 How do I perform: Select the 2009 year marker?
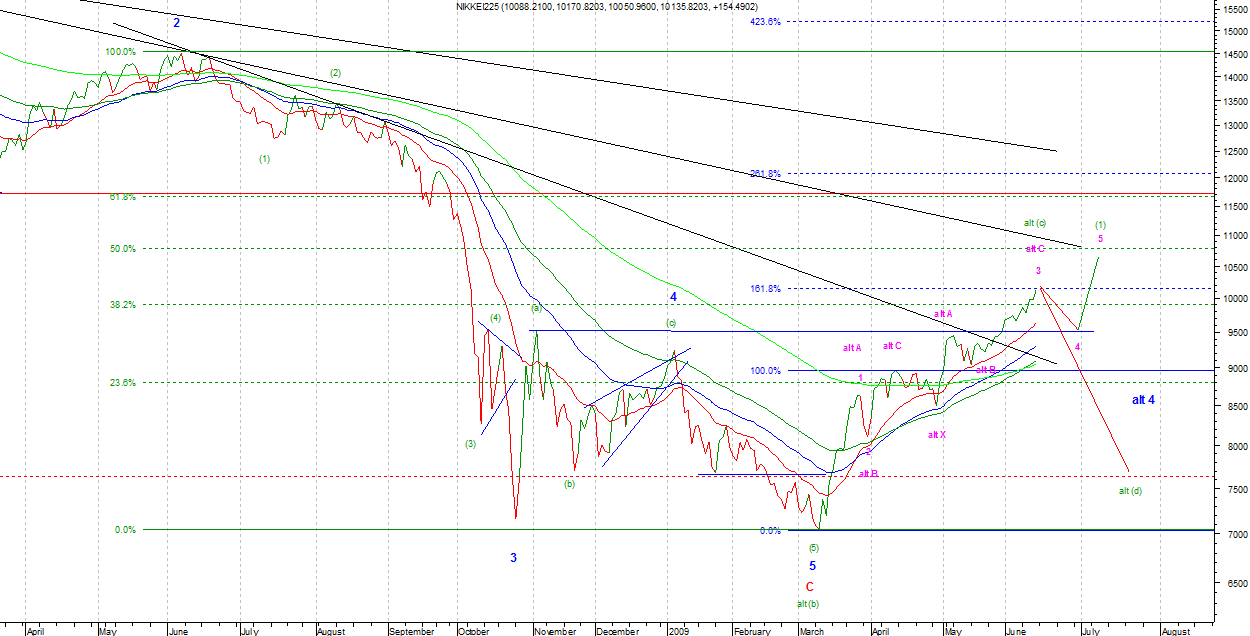point(678,631)
